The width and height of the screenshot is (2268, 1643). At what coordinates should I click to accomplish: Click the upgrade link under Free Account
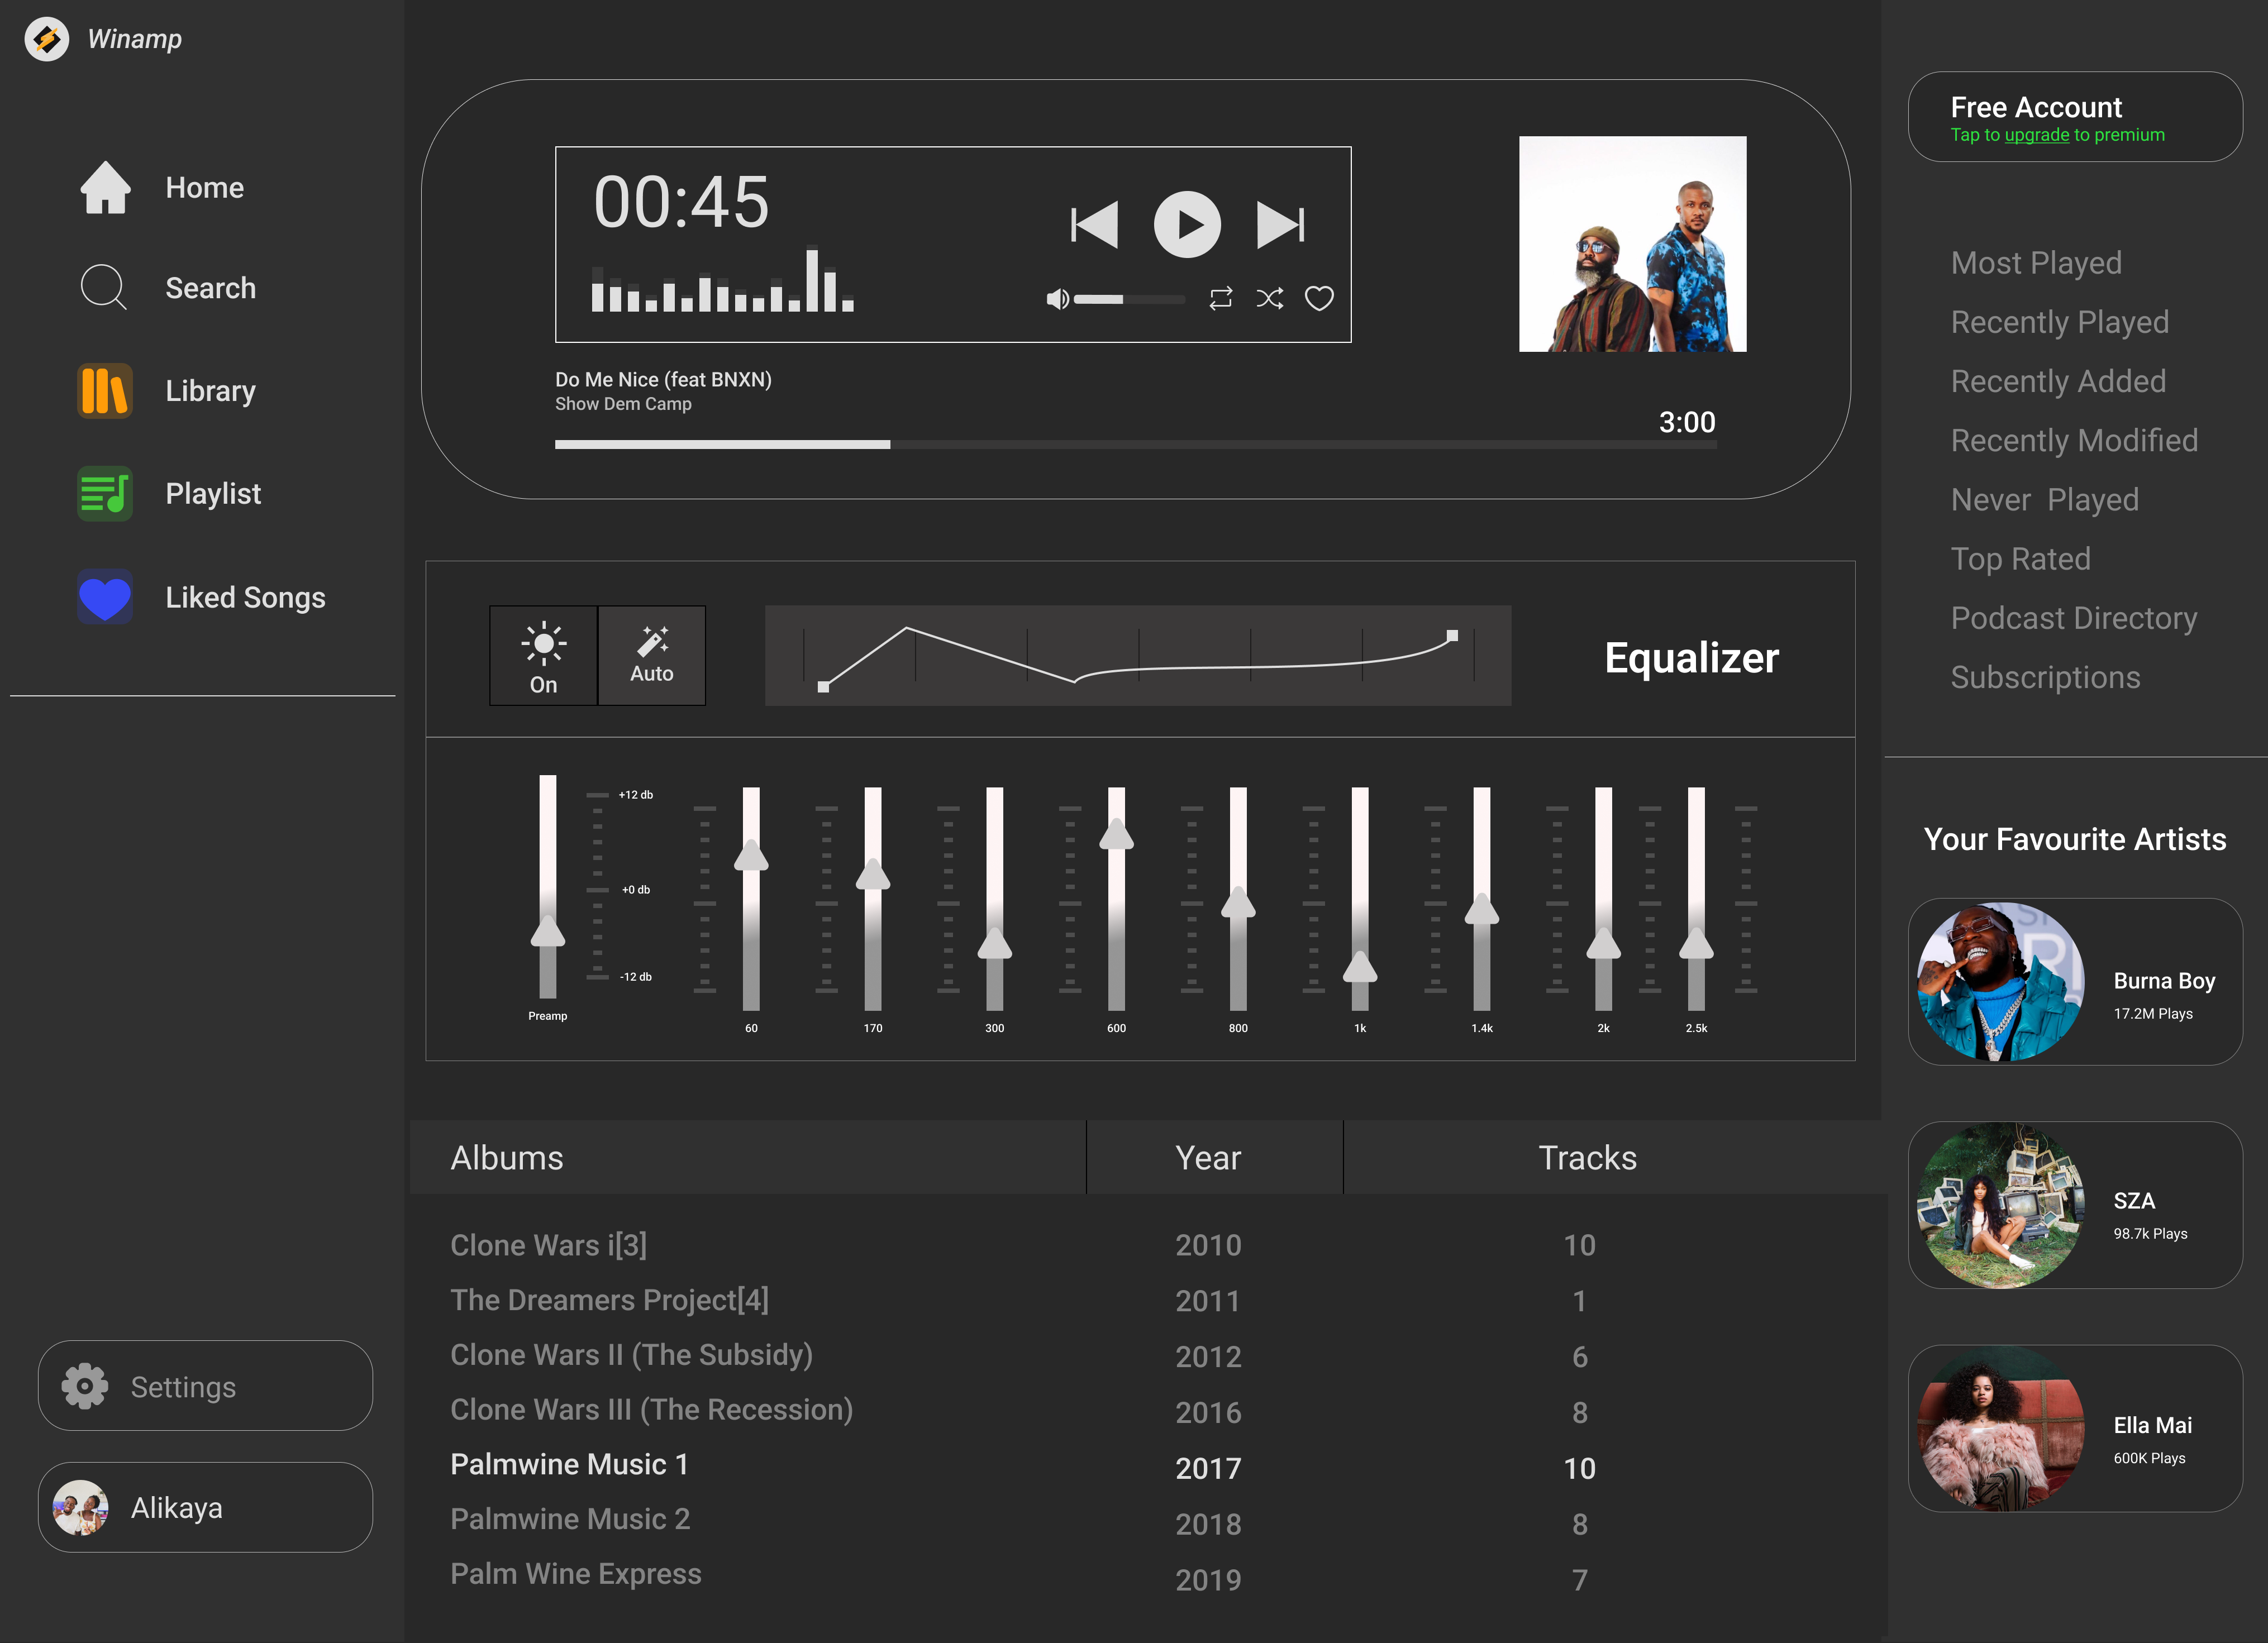(2036, 135)
